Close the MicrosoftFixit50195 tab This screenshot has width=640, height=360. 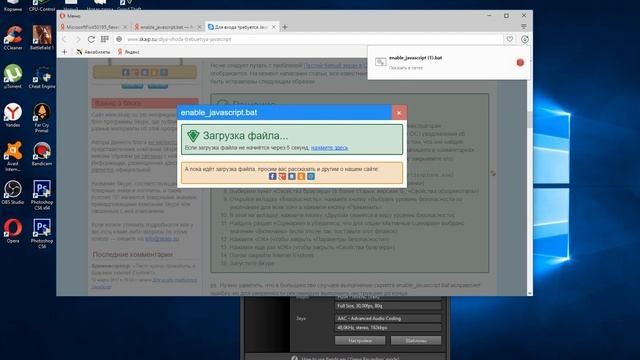125,27
